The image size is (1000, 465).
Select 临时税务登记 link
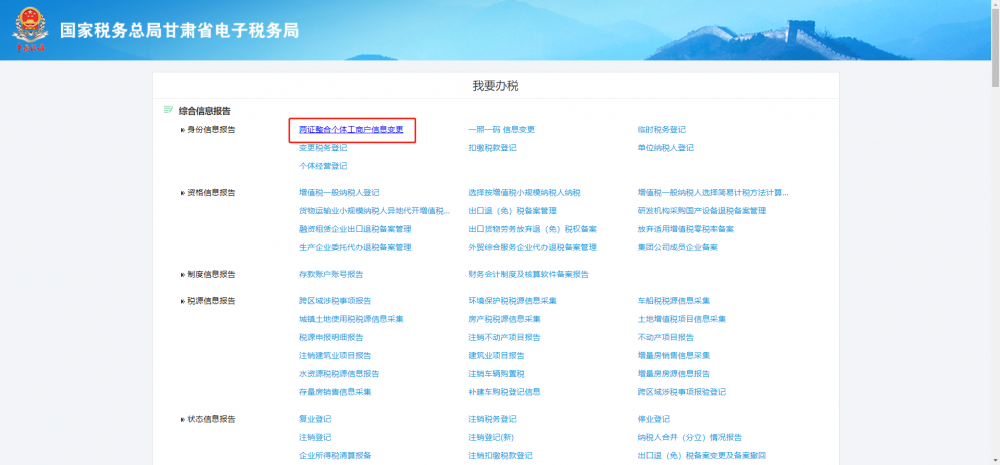[x=661, y=130]
